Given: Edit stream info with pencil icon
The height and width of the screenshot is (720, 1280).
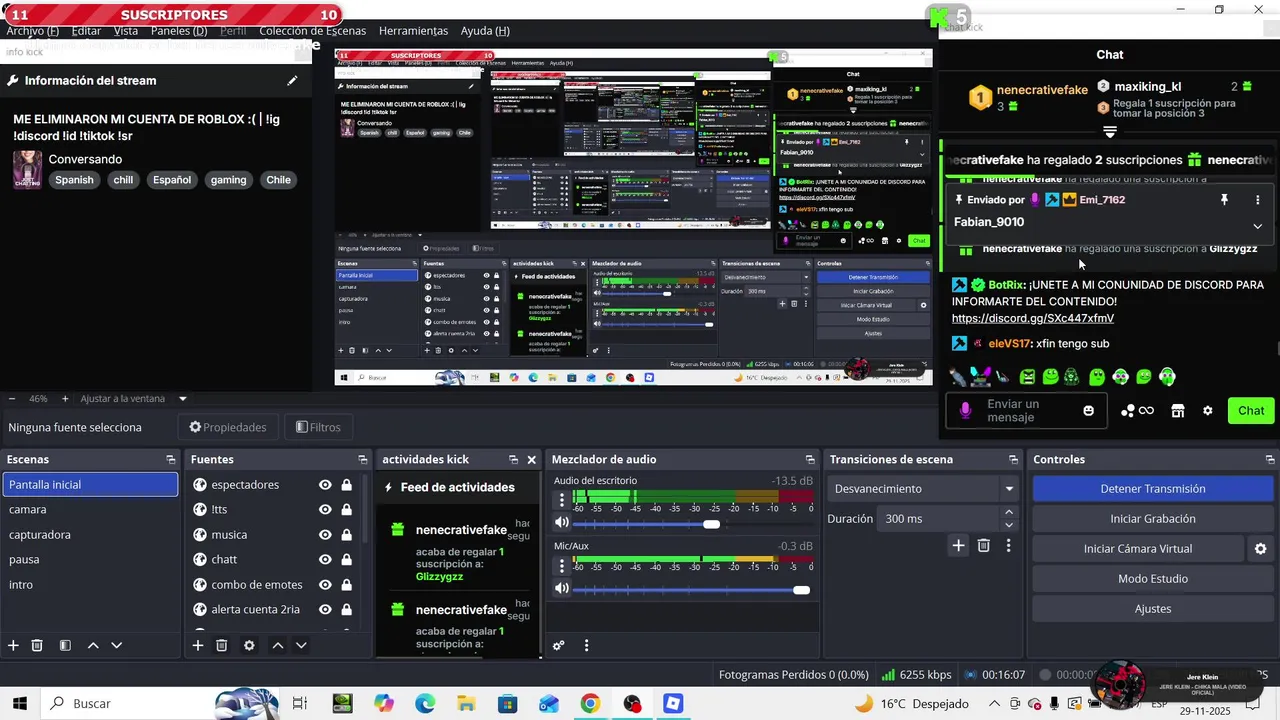Looking at the screenshot, I should pyautogui.click(x=292, y=80).
